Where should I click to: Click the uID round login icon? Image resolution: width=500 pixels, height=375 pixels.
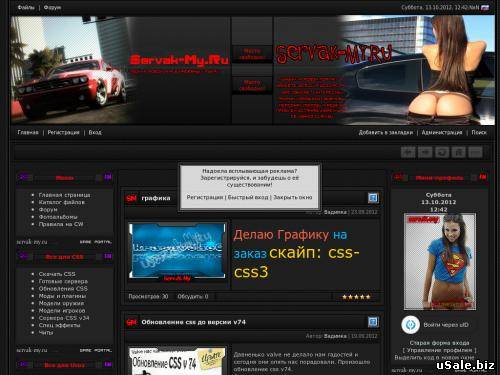click(410, 325)
